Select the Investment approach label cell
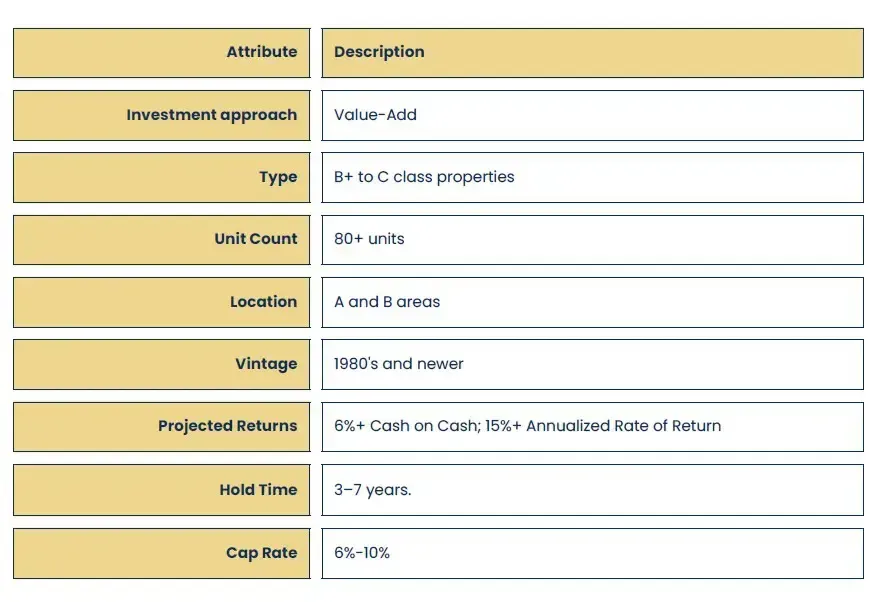This screenshot has width=891, height=602. [162, 115]
